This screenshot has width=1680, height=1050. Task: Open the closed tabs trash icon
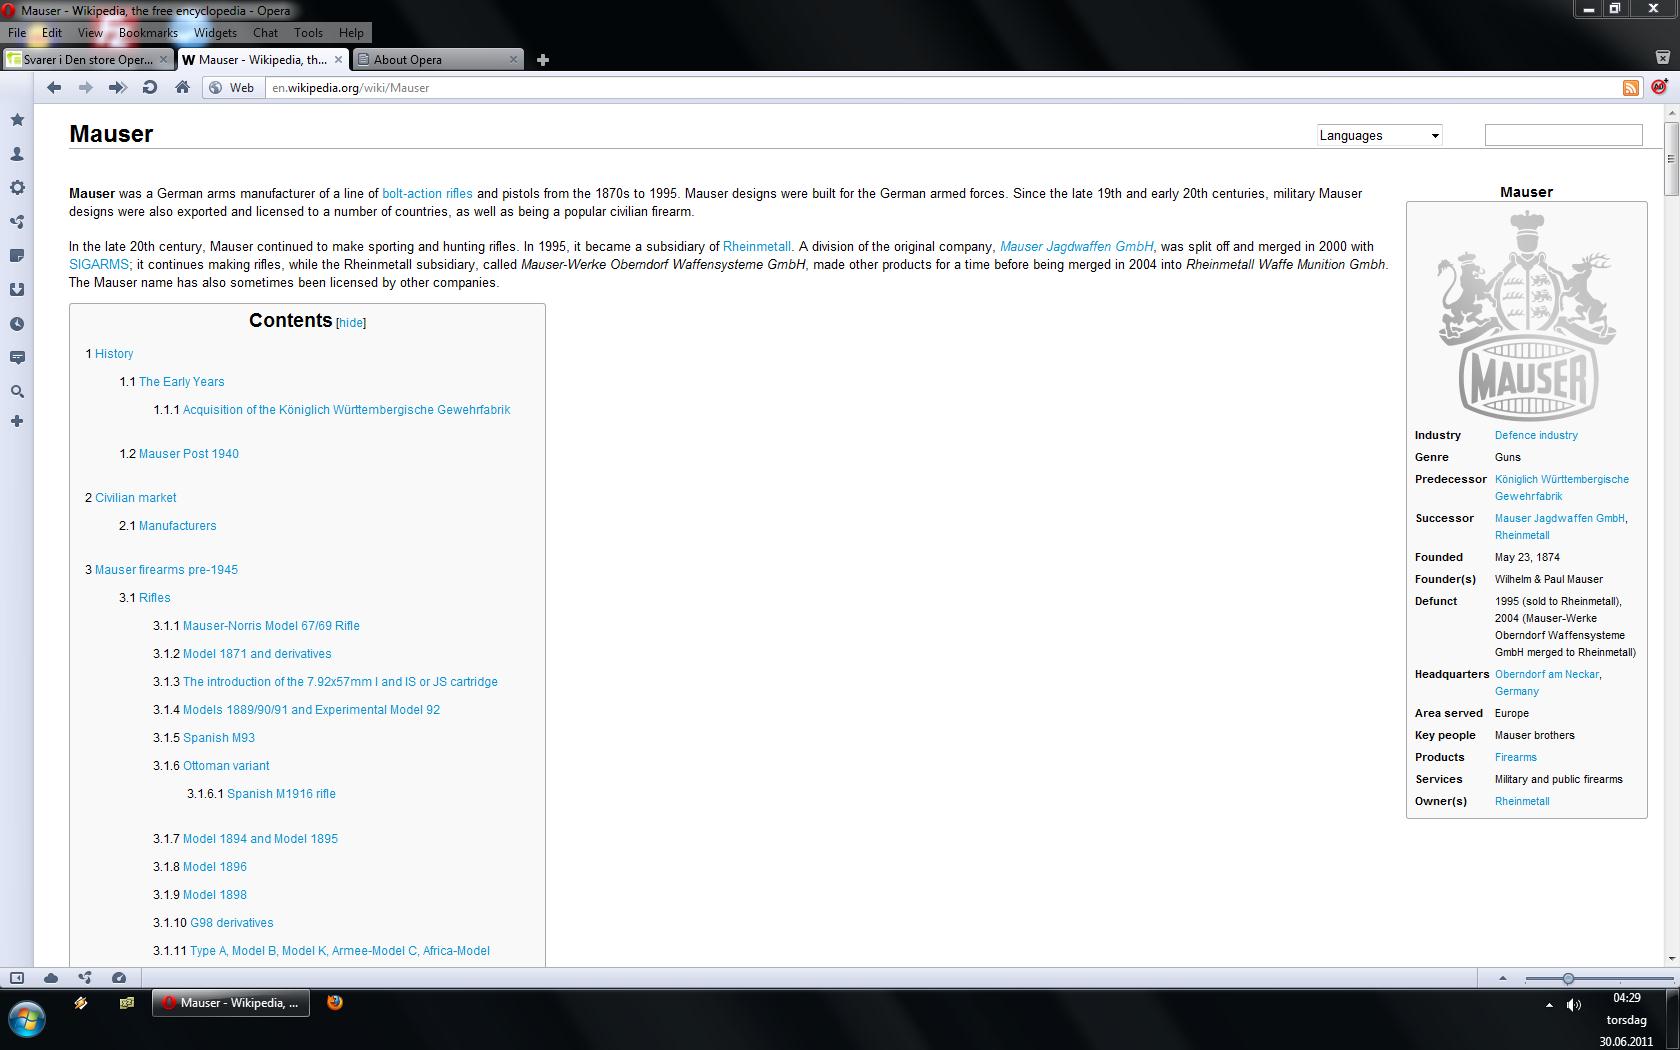pos(1663,59)
